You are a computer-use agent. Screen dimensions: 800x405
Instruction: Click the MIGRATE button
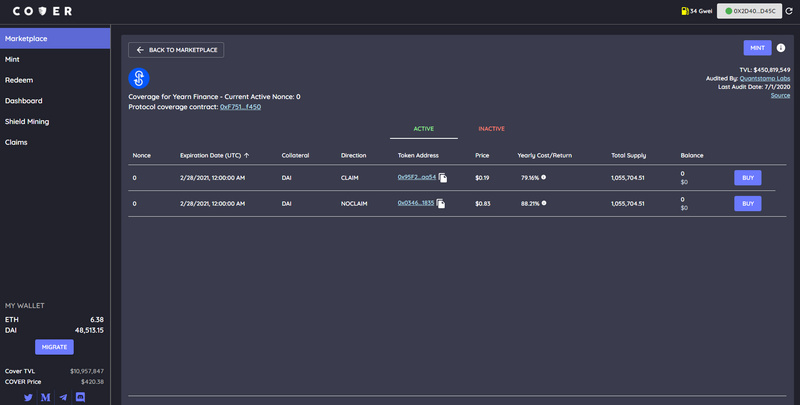(x=54, y=347)
